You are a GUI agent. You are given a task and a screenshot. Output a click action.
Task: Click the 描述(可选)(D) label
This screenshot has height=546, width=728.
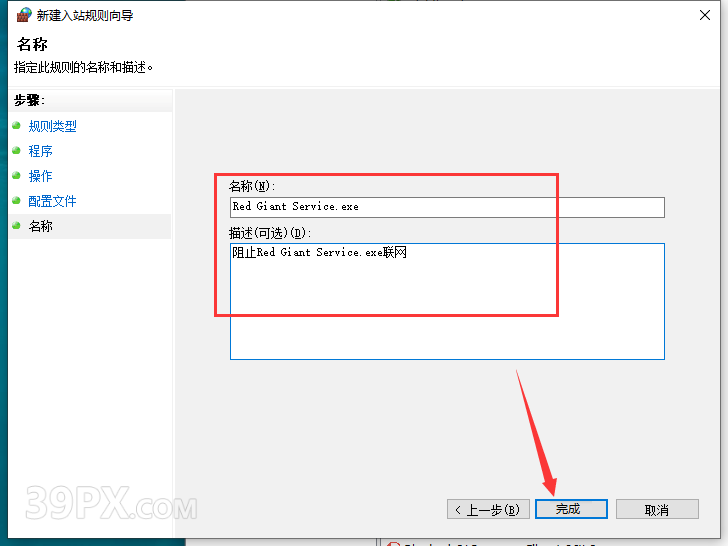click(x=270, y=233)
